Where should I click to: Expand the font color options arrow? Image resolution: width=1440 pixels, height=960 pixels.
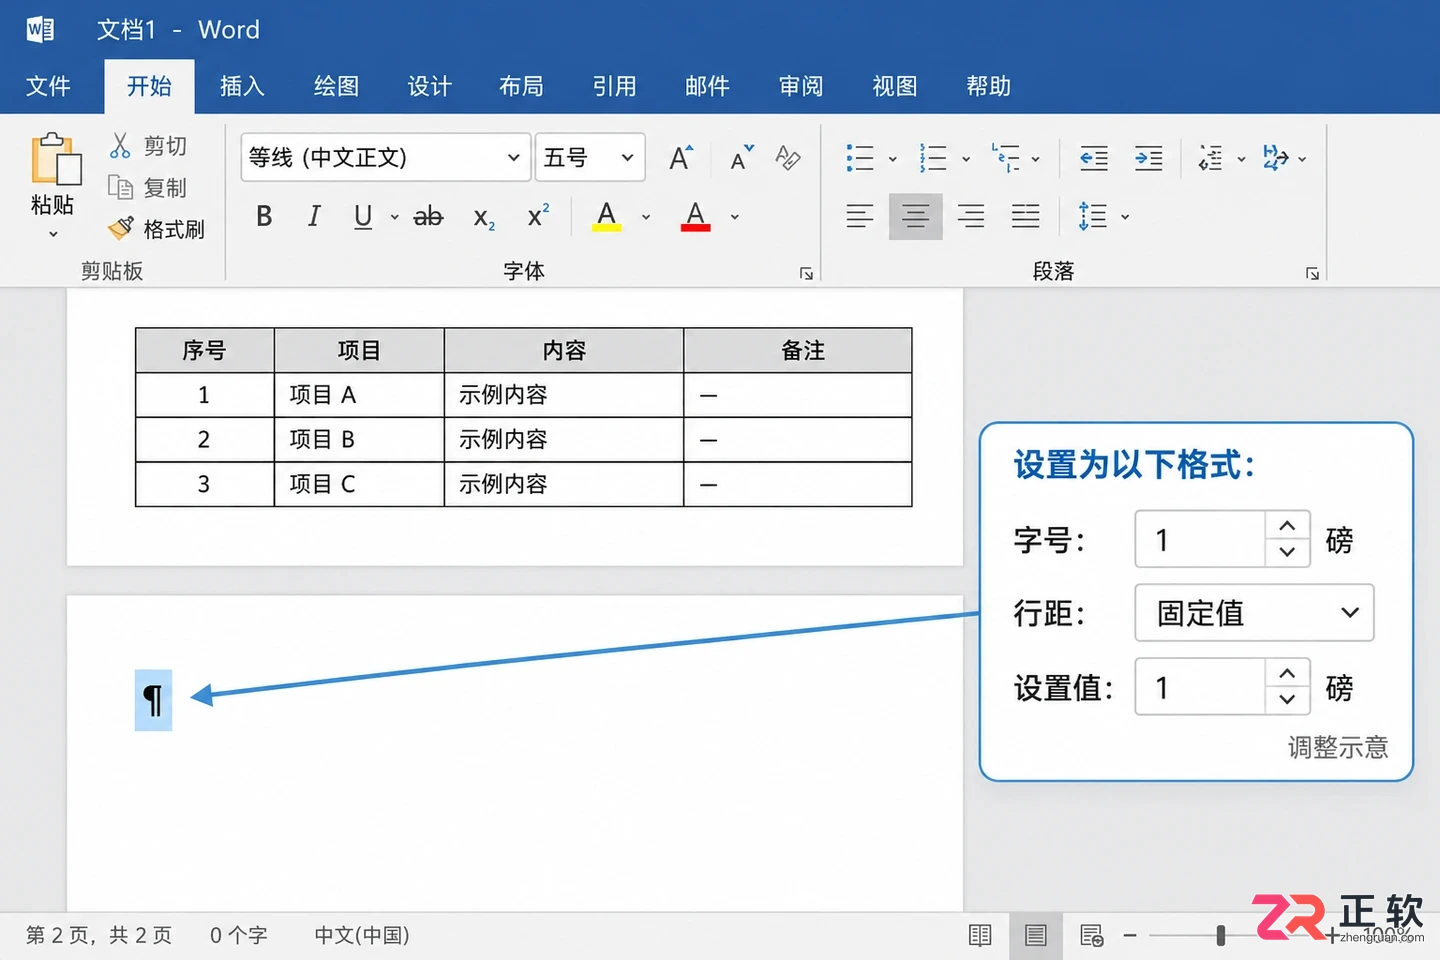click(x=735, y=217)
